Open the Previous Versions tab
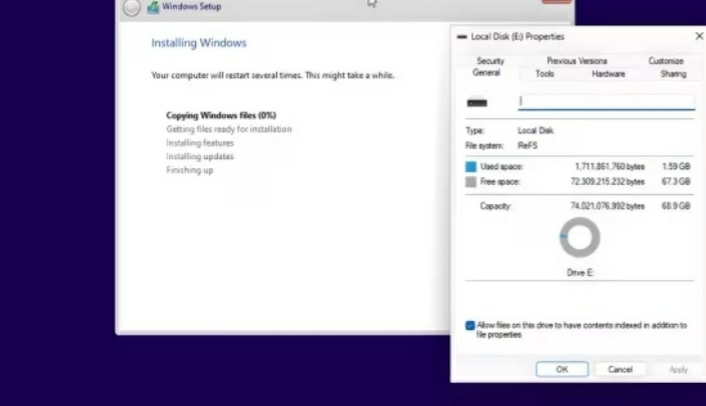The width and height of the screenshot is (706, 406). [x=577, y=61]
